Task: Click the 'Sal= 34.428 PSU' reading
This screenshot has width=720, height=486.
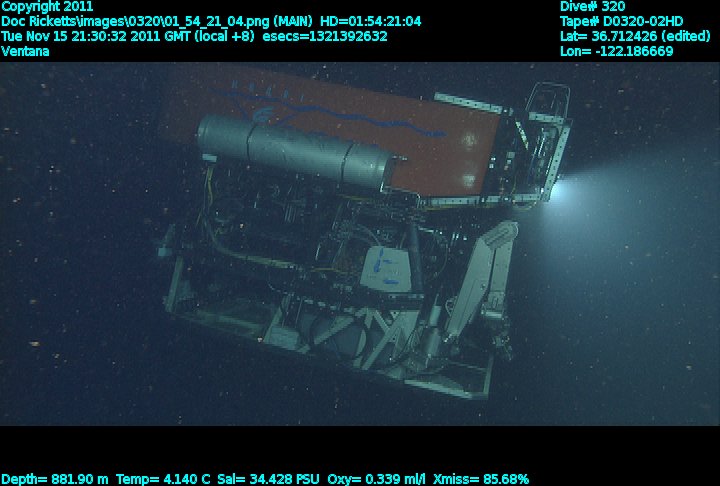Action: tap(268, 479)
